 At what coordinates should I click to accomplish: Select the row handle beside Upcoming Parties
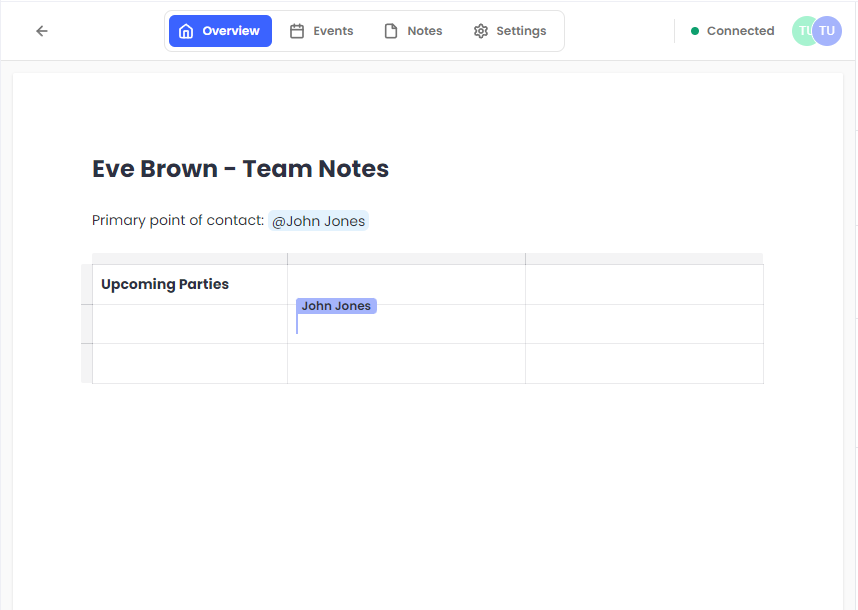tap(86, 284)
